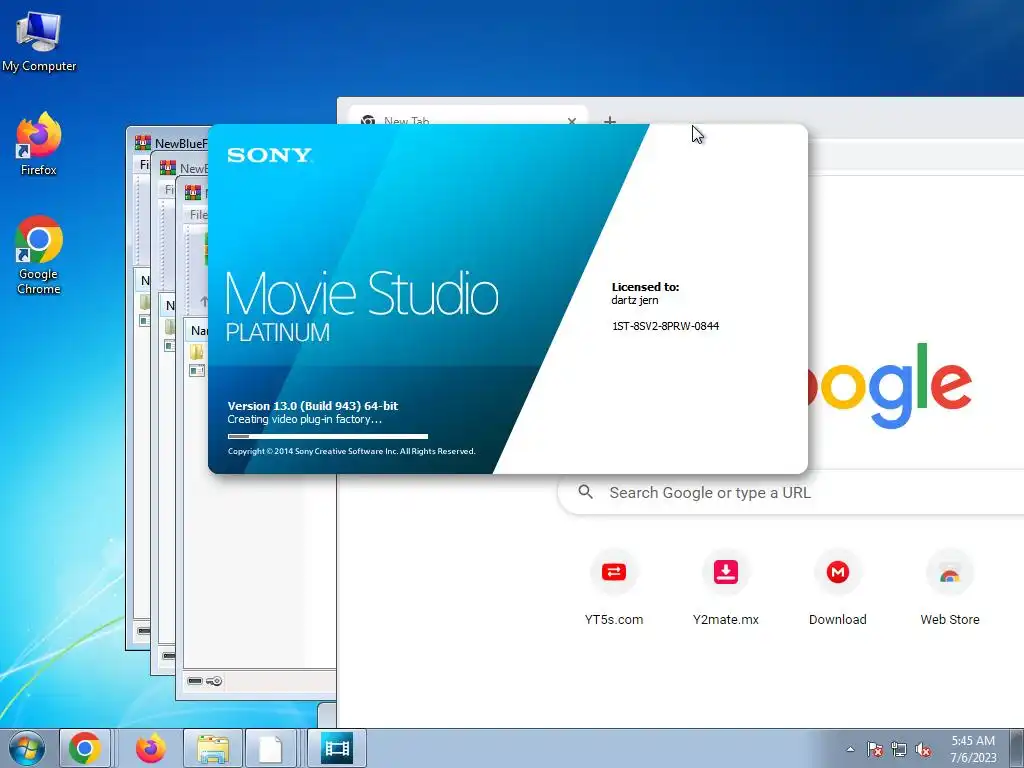Select application file row in frontmost WinRAR list
Screen dimensions: 1024x768
tap(198, 371)
